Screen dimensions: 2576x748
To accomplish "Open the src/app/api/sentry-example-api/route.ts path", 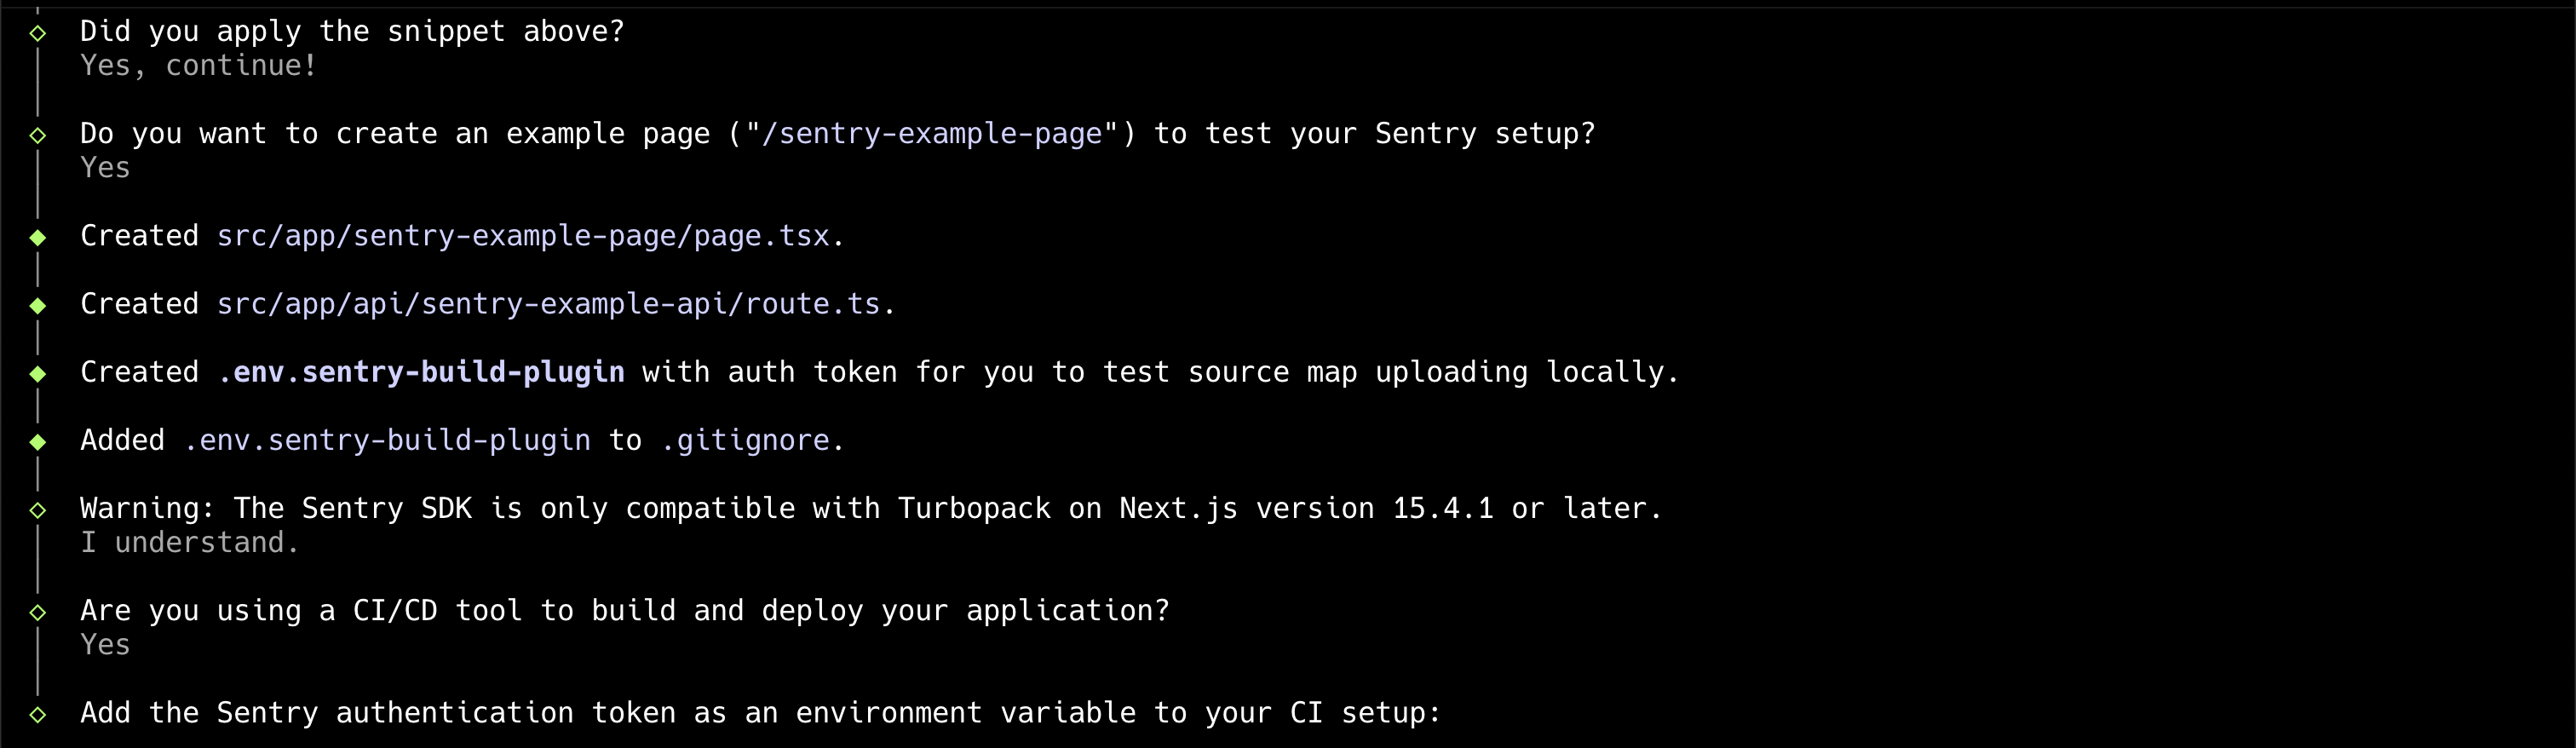I will 548,304.
